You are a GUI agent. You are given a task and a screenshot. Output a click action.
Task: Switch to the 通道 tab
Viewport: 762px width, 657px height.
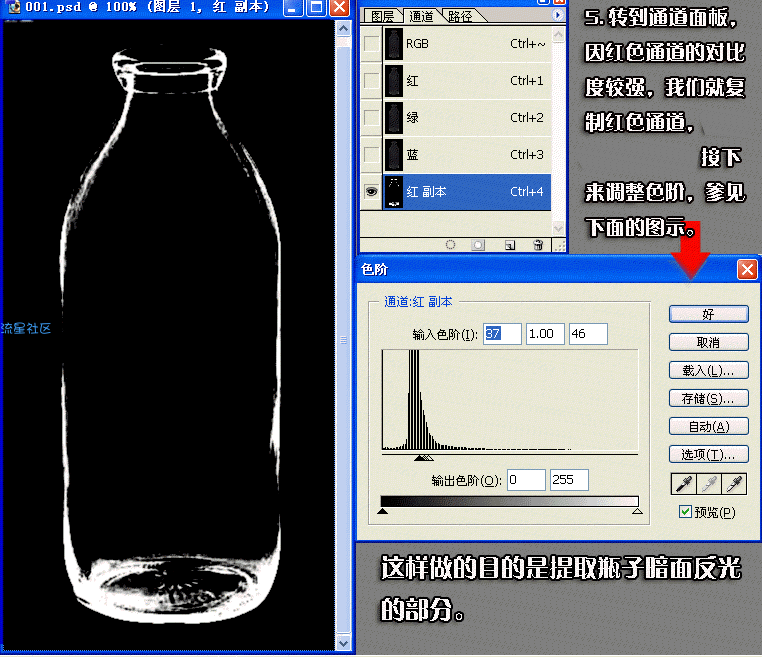point(421,16)
